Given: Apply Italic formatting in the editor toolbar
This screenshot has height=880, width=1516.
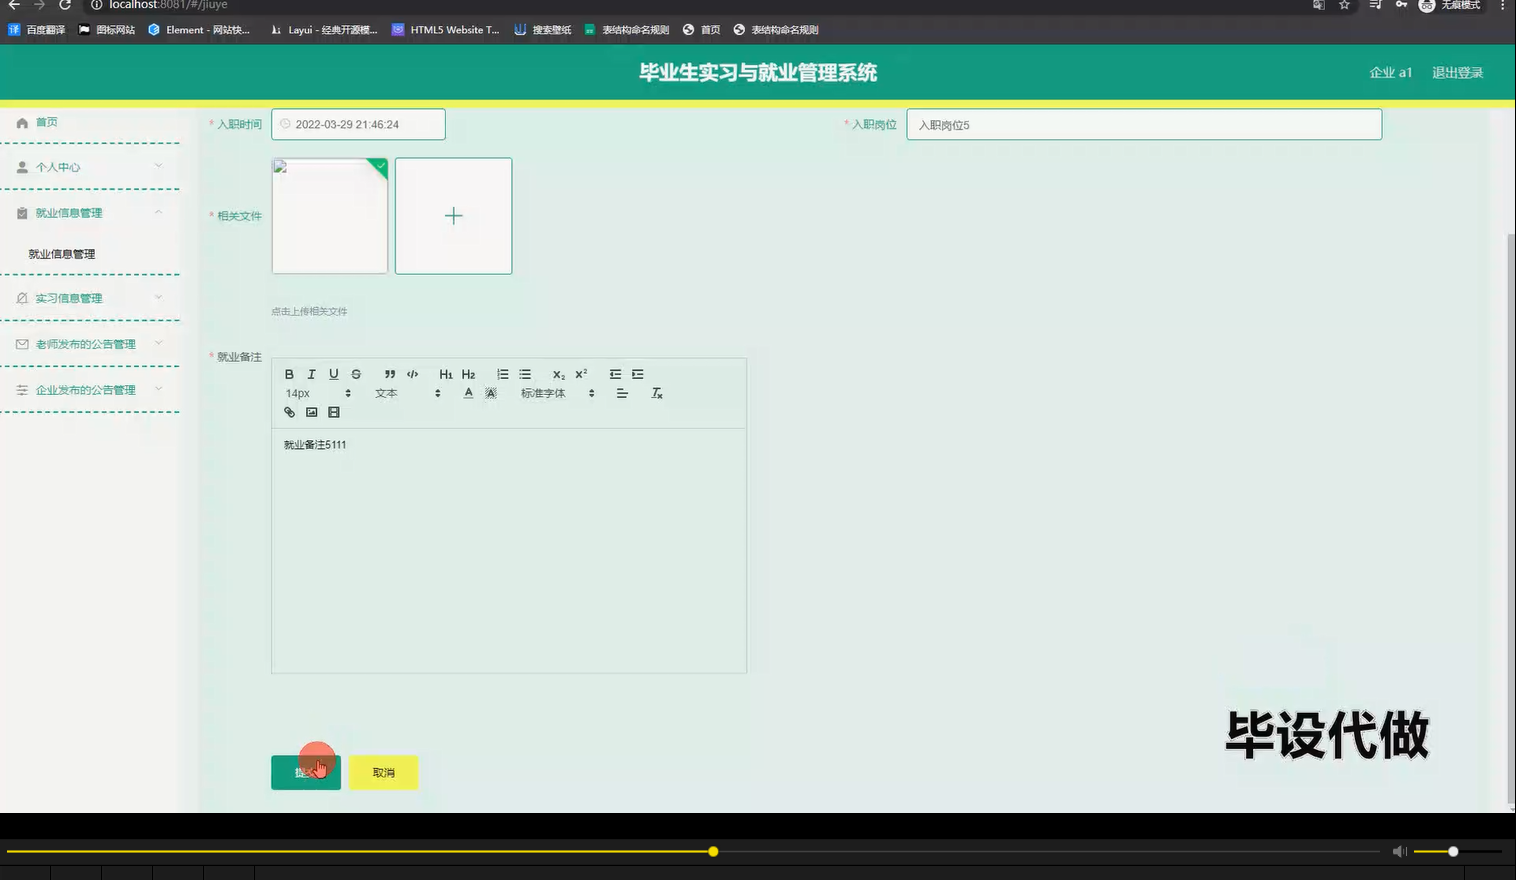Looking at the screenshot, I should click(311, 374).
